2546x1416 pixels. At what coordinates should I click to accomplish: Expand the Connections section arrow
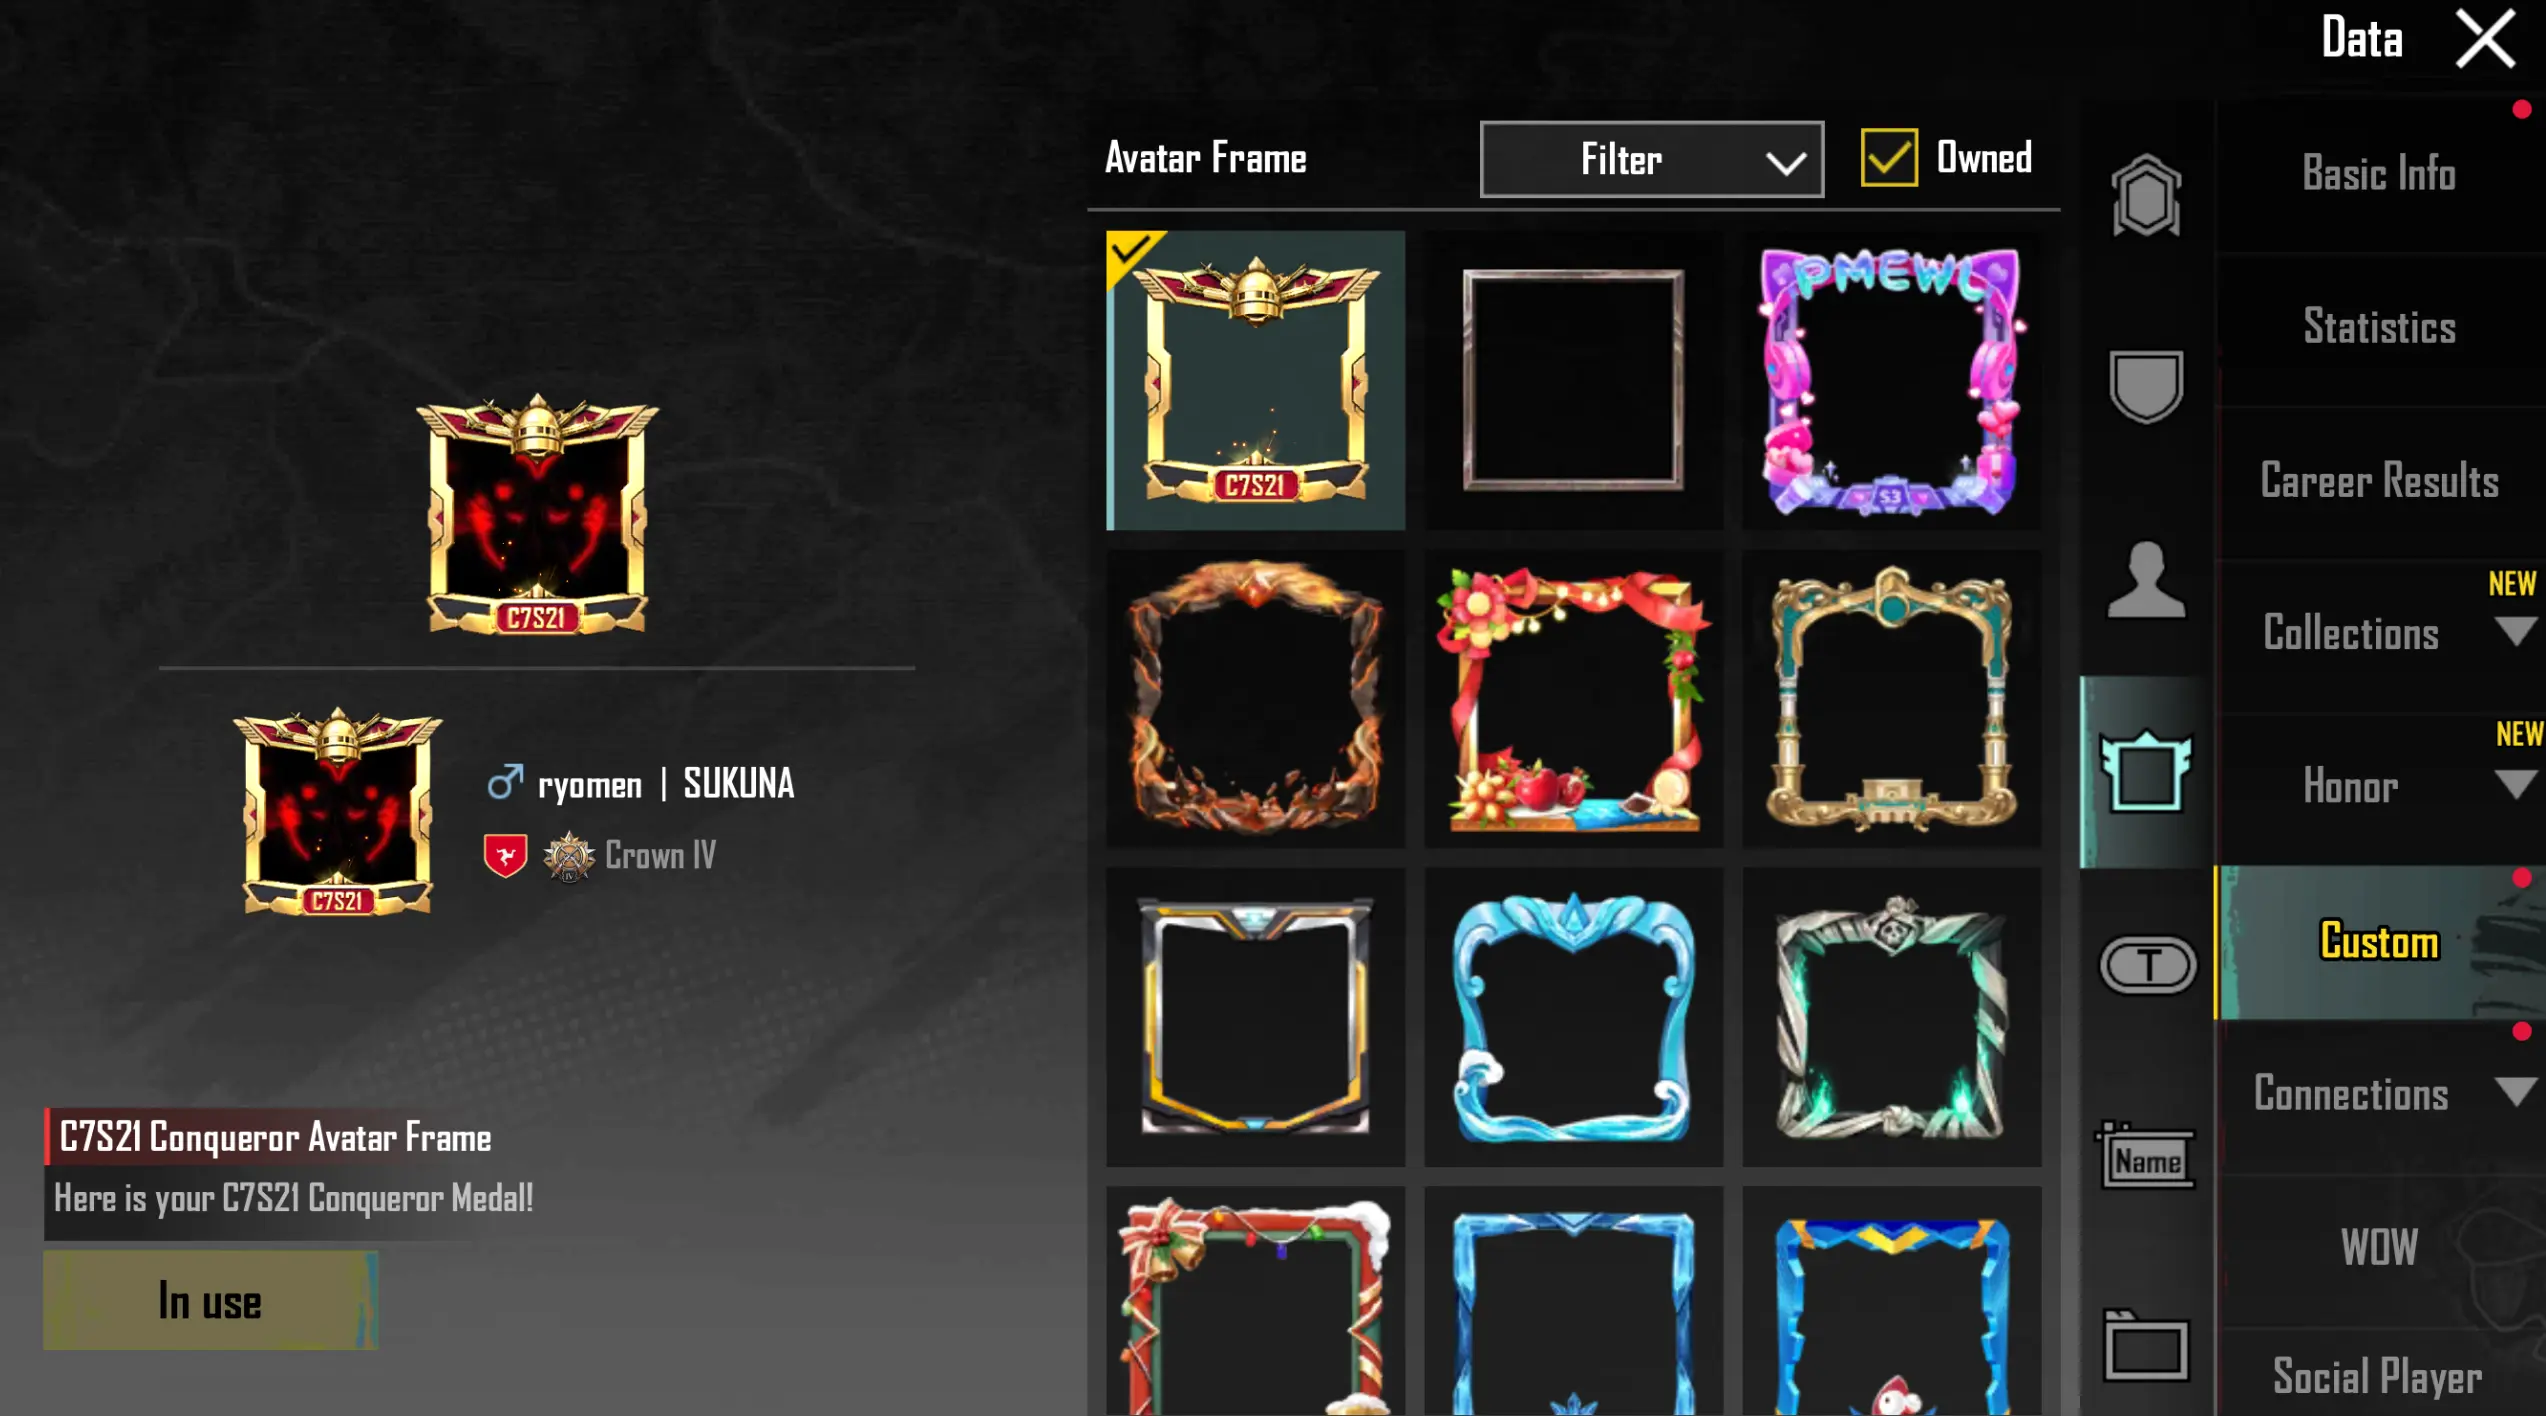(2515, 1091)
